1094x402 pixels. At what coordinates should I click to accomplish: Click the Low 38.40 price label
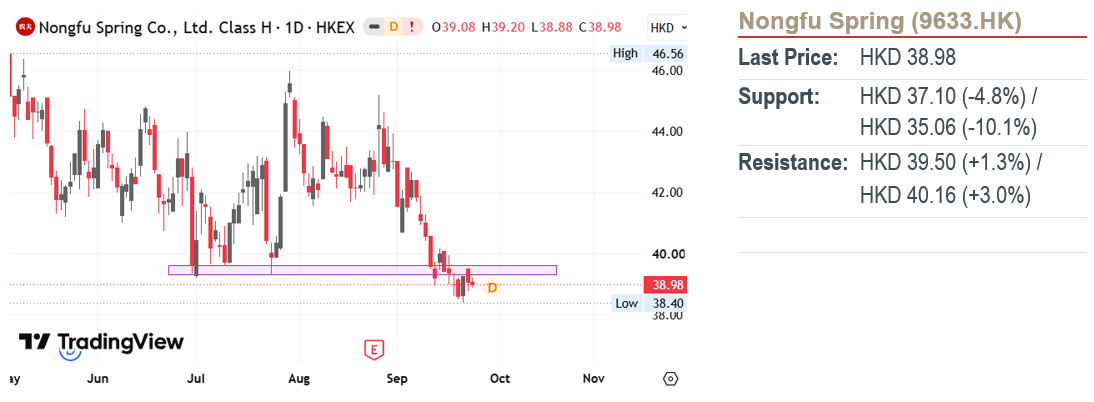point(648,303)
